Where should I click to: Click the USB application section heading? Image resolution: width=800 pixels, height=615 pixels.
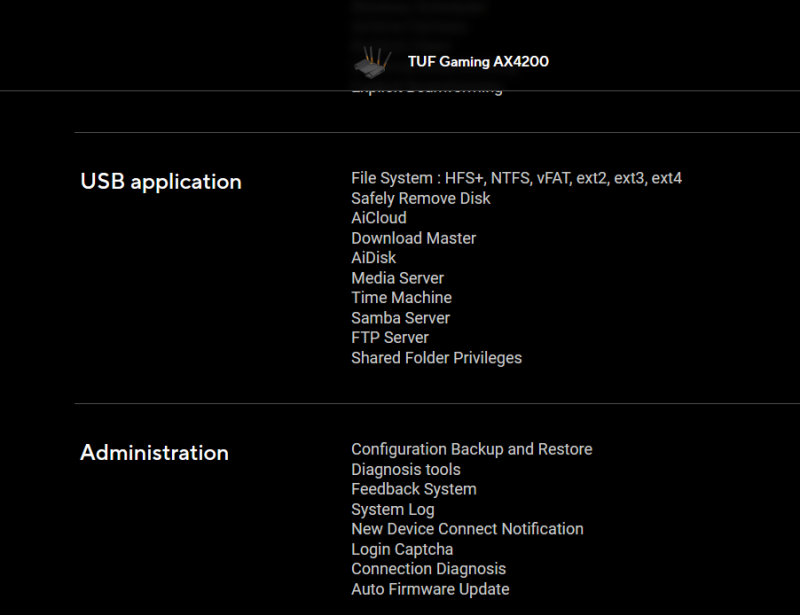pyautogui.click(x=161, y=182)
